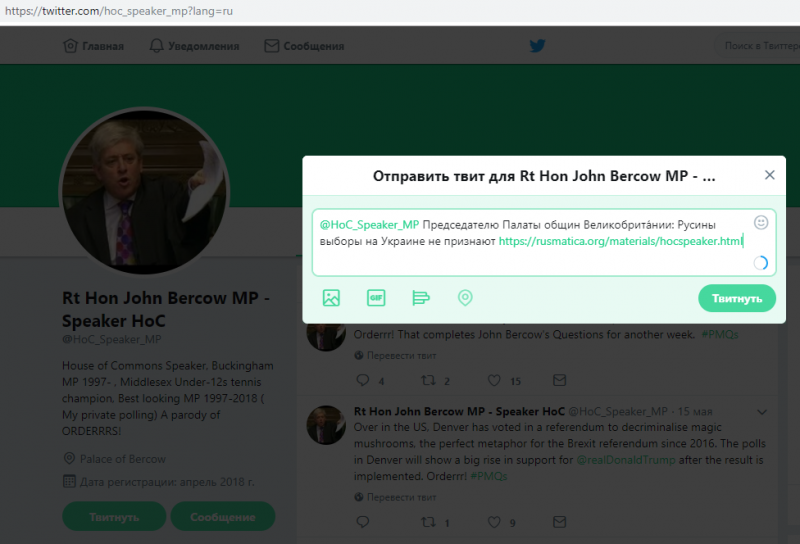Click the Twitter bird logo
The width and height of the screenshot is (800, 544).
pyautogui.click(x=537, y=46)
